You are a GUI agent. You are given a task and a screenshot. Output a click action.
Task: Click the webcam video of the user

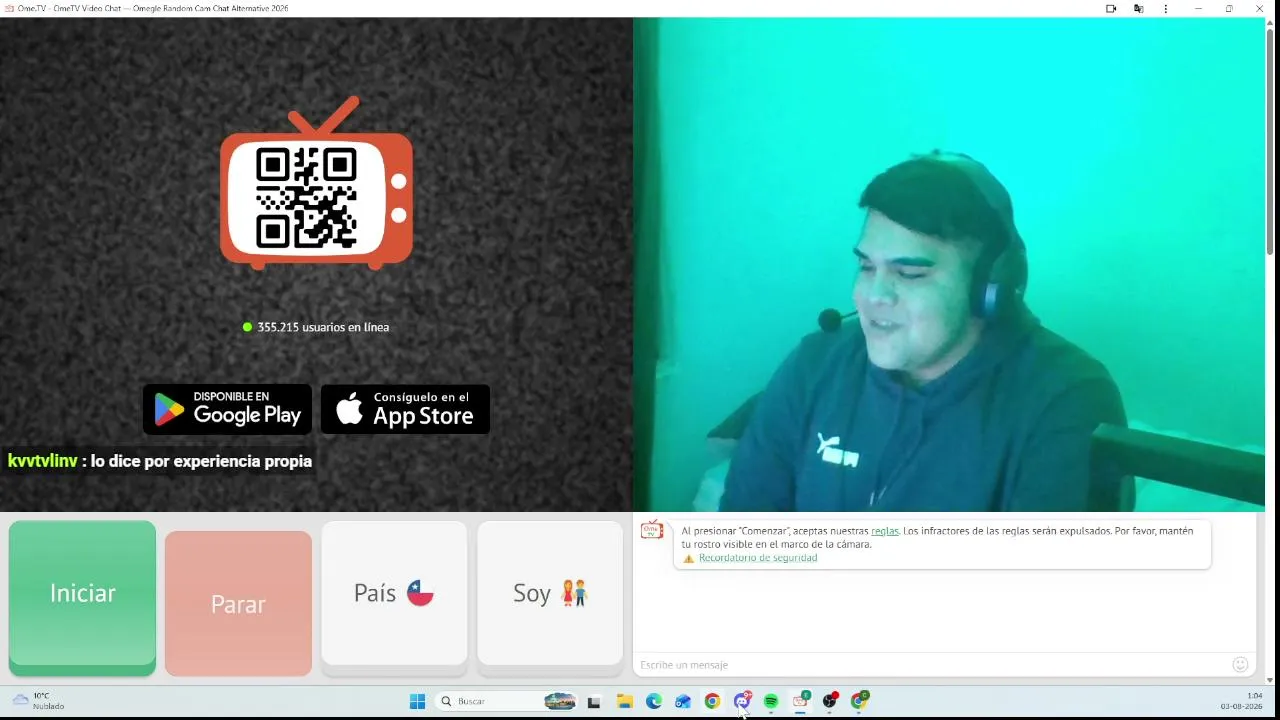point(949,265)
